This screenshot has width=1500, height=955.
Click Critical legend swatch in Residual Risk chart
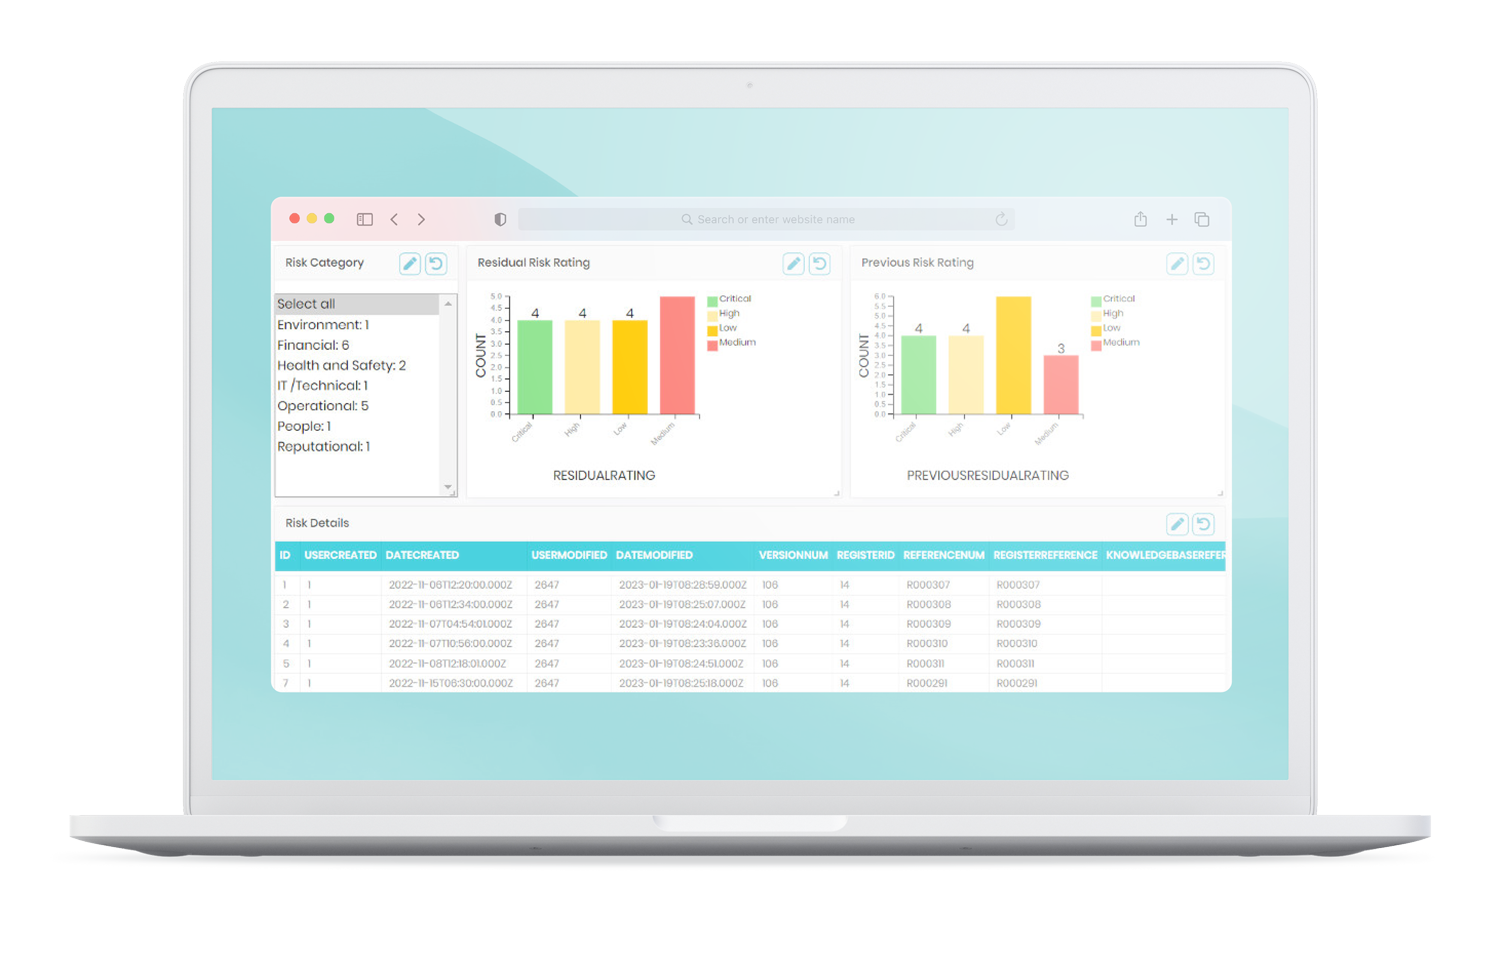coord(712,301)
